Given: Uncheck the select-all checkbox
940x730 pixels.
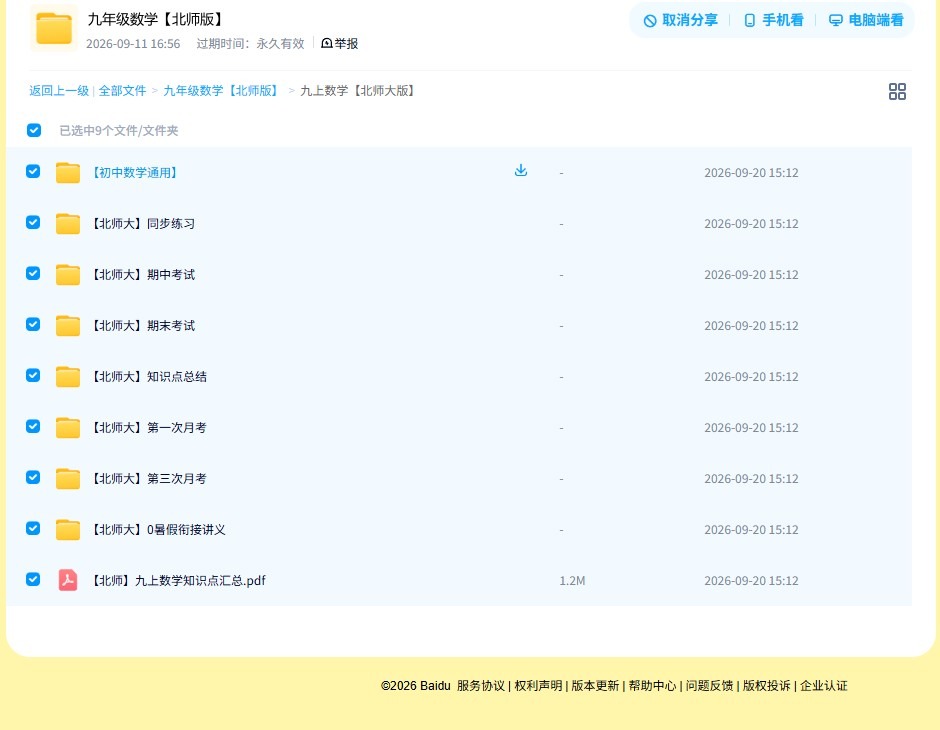Looking at the screenshot, I should [34, 130].
